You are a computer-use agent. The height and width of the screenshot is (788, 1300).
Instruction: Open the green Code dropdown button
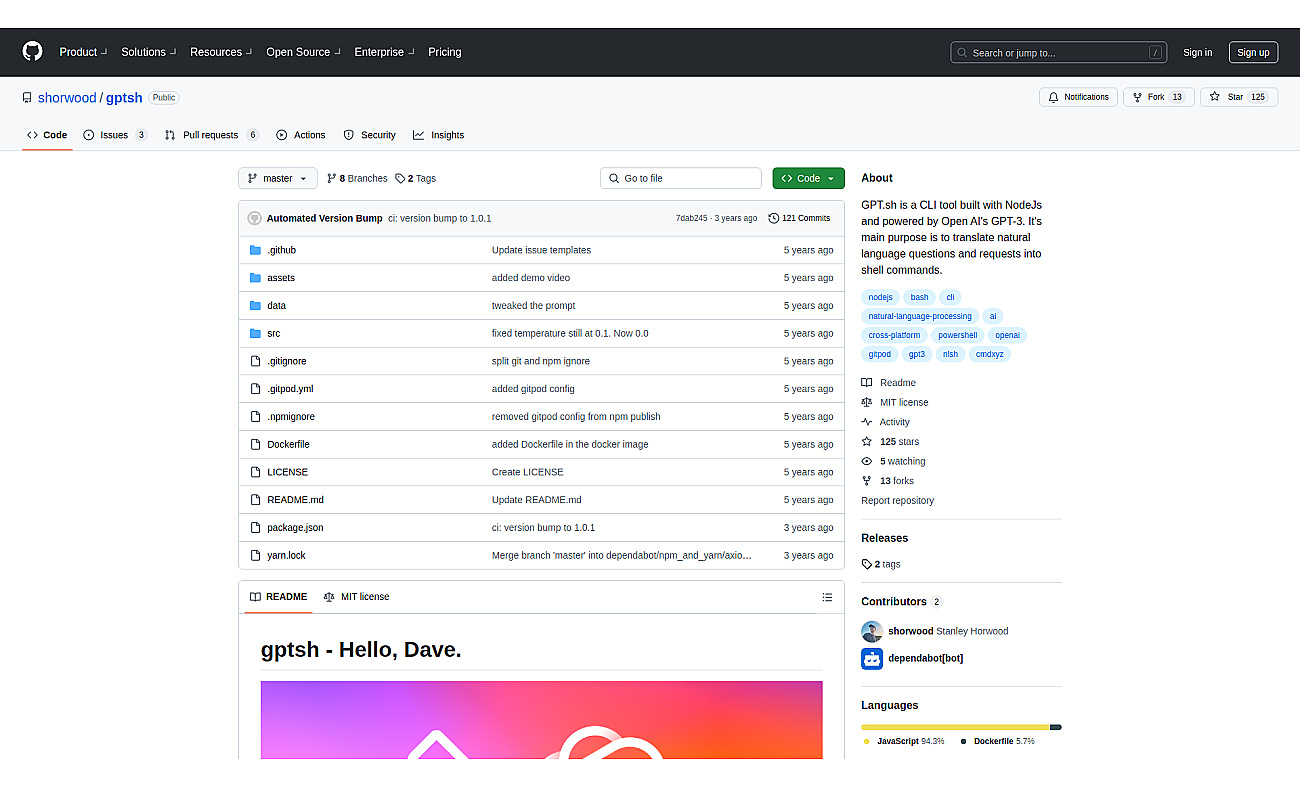pos(808,178)
